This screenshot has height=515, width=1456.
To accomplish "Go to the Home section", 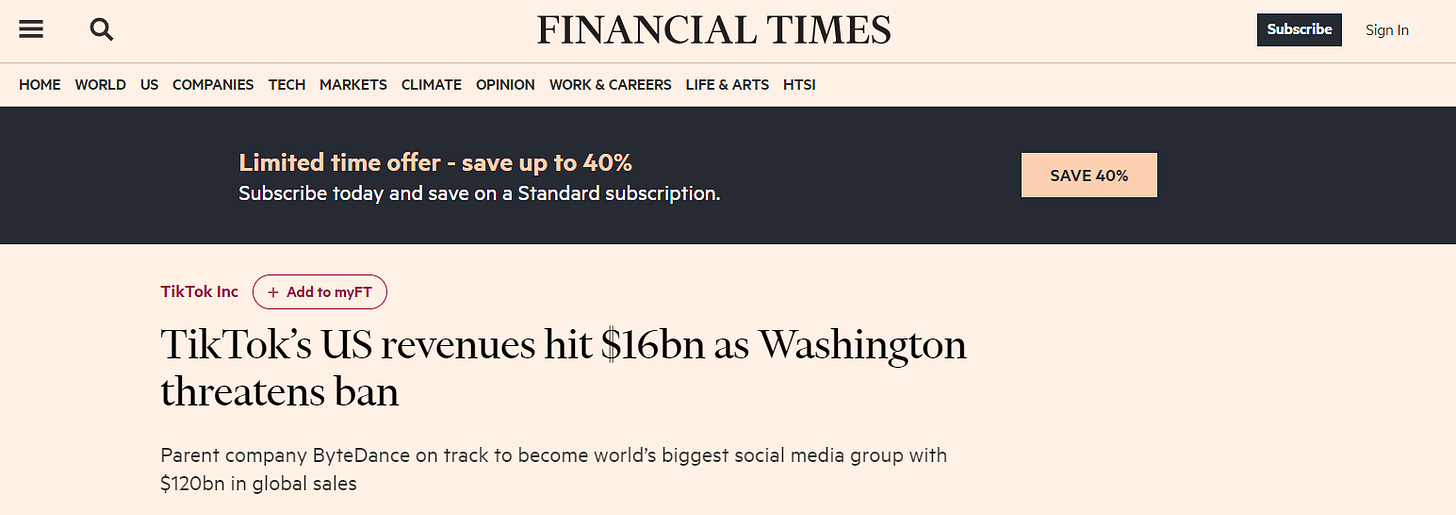I will [40, 85].
